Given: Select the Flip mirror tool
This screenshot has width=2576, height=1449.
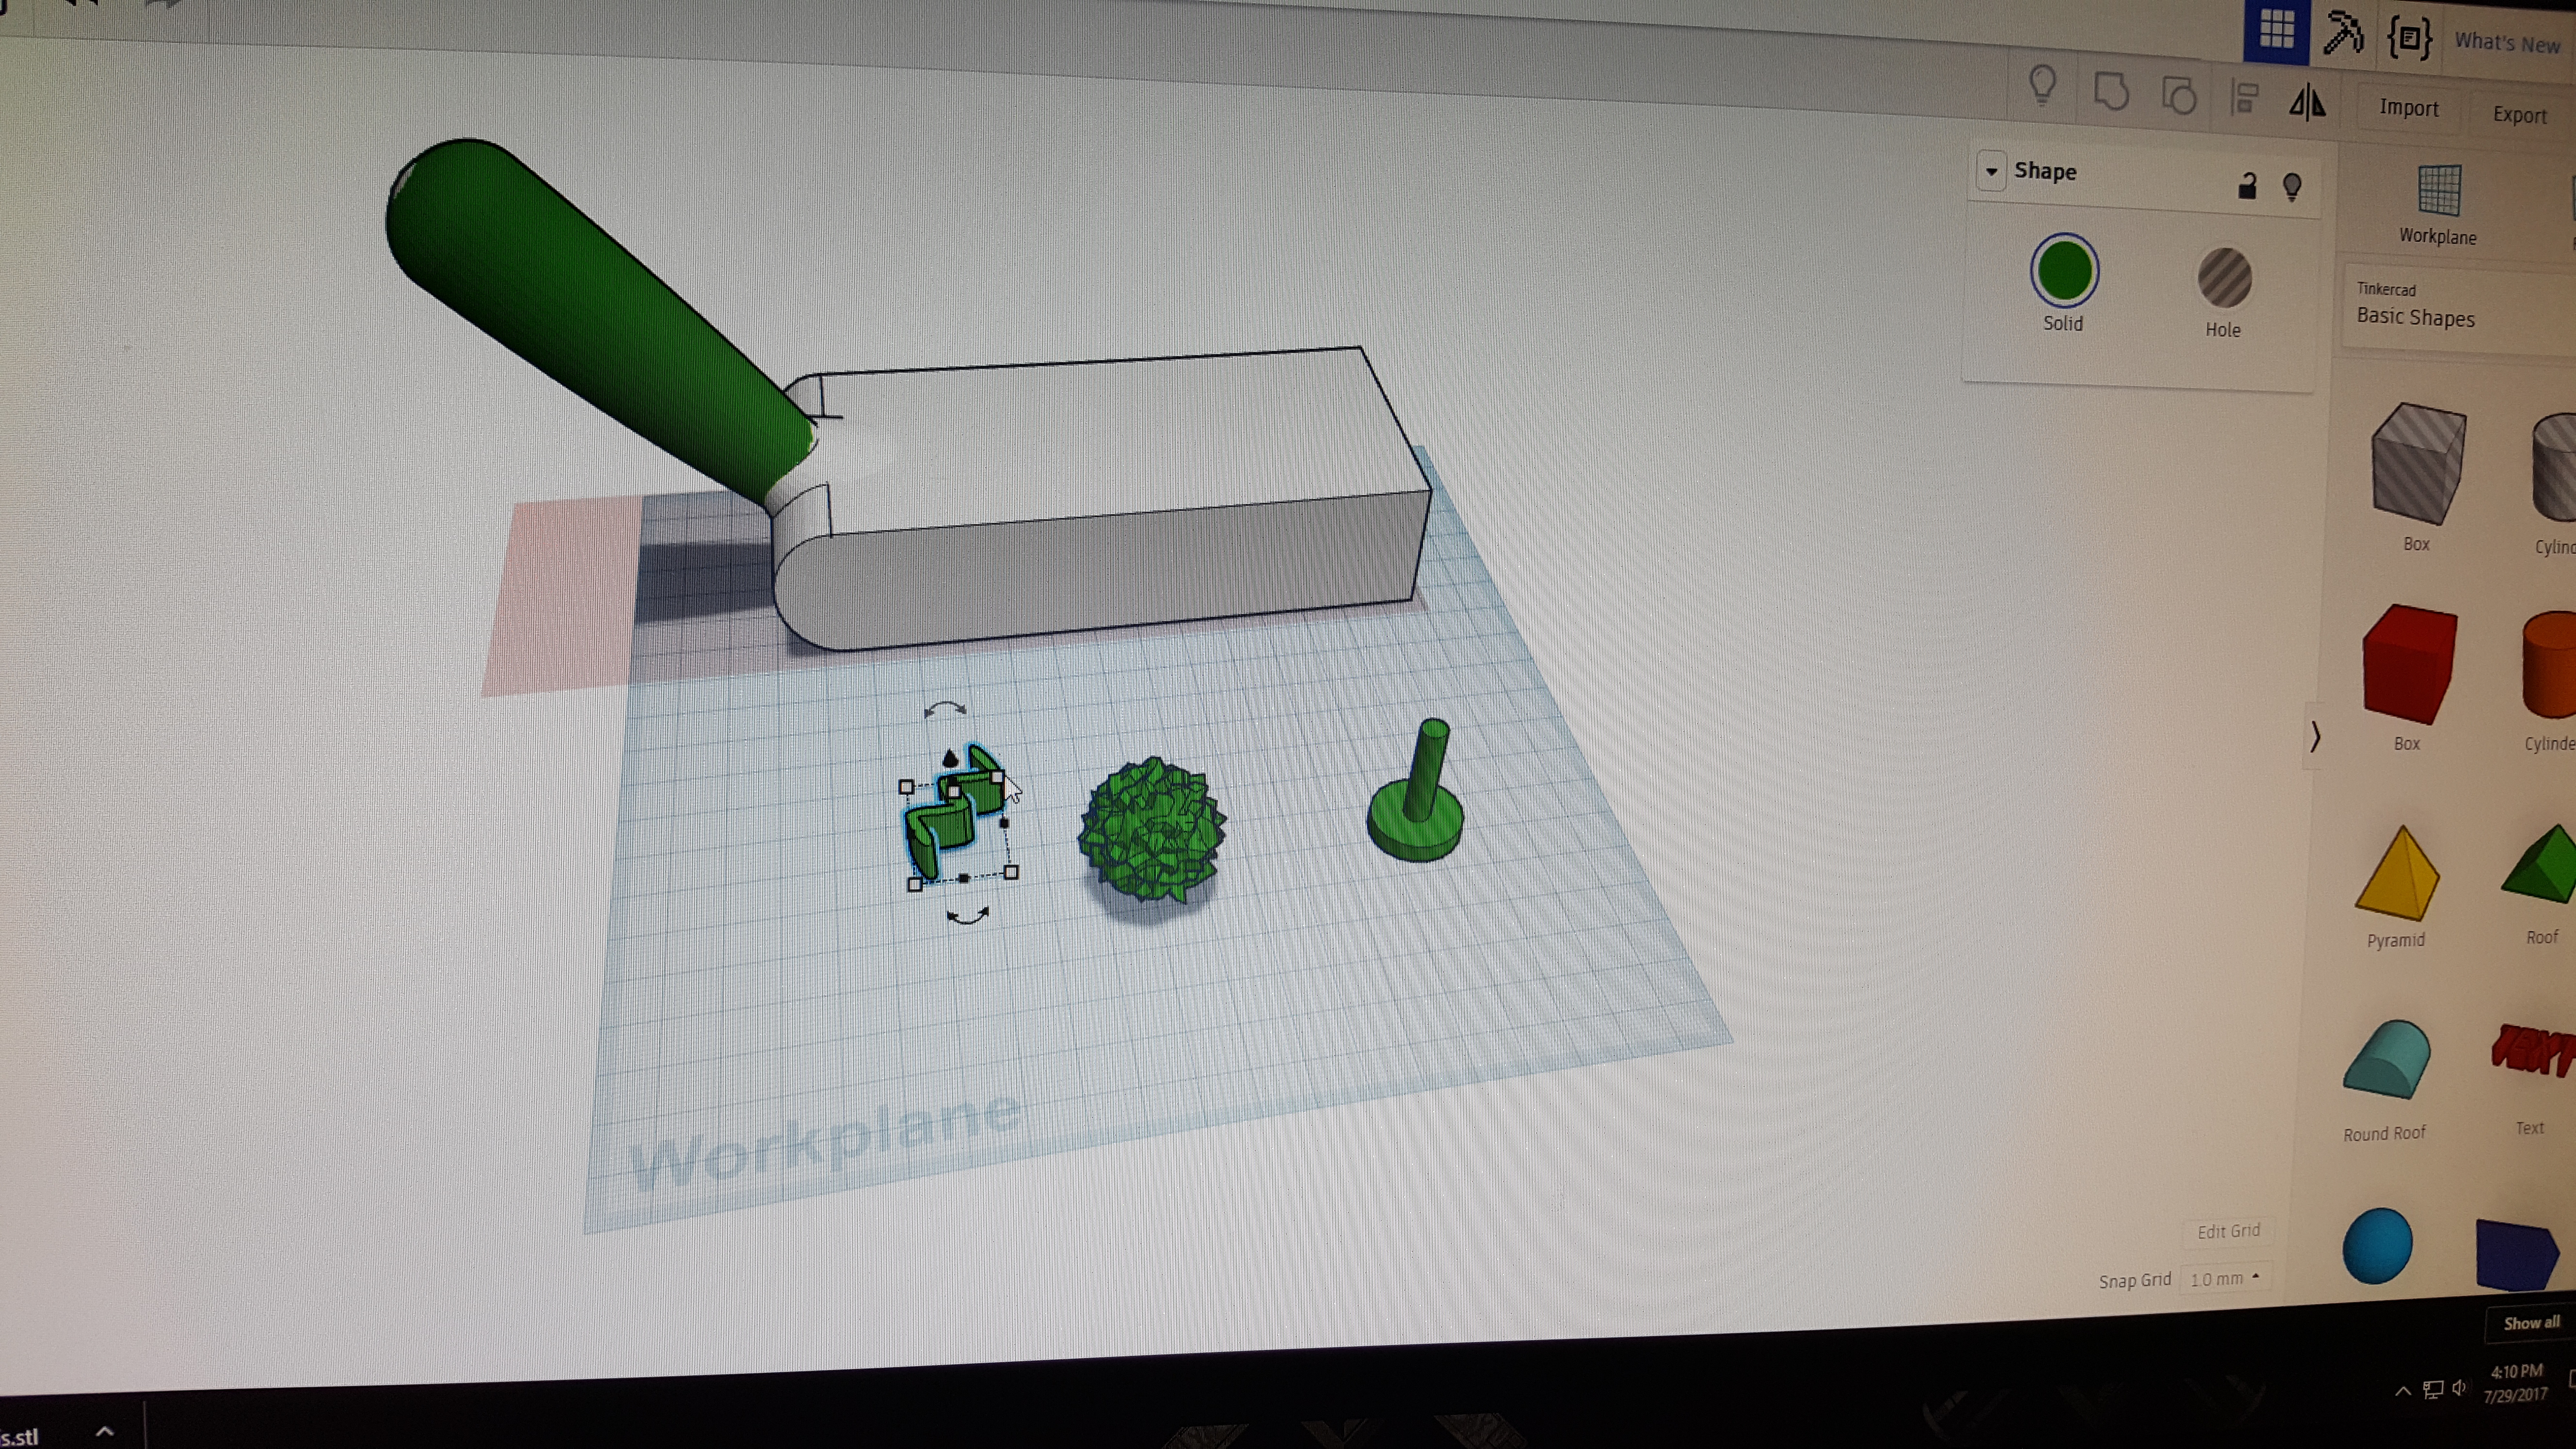Looking at the screenshot, I should [x=2308, y=102].
